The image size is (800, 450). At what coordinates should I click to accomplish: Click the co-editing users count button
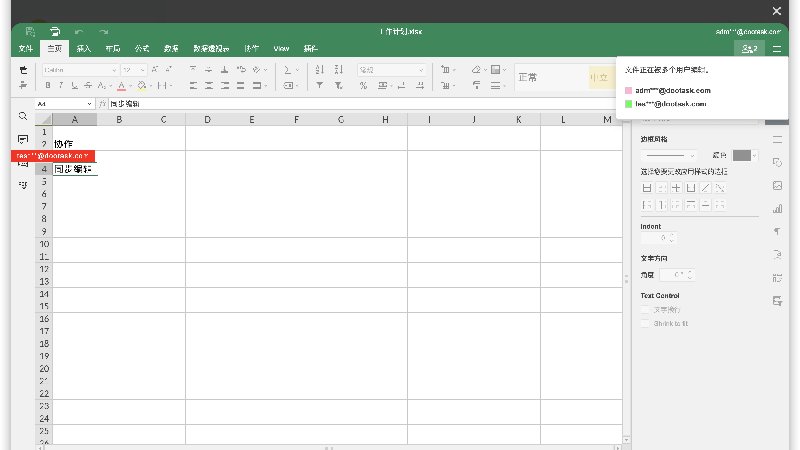(x=749, y=48)
